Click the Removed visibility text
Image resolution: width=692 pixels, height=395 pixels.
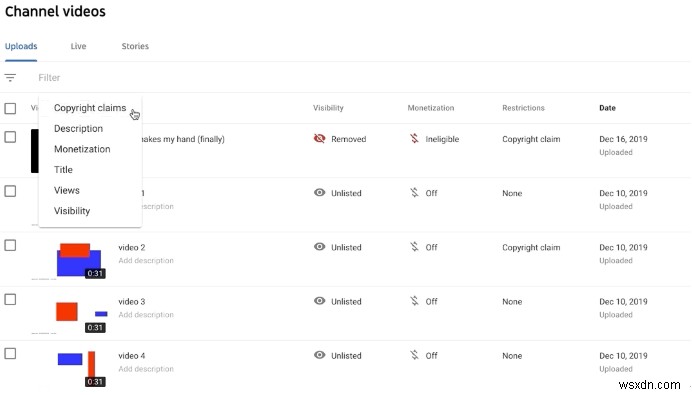point(349,139)
